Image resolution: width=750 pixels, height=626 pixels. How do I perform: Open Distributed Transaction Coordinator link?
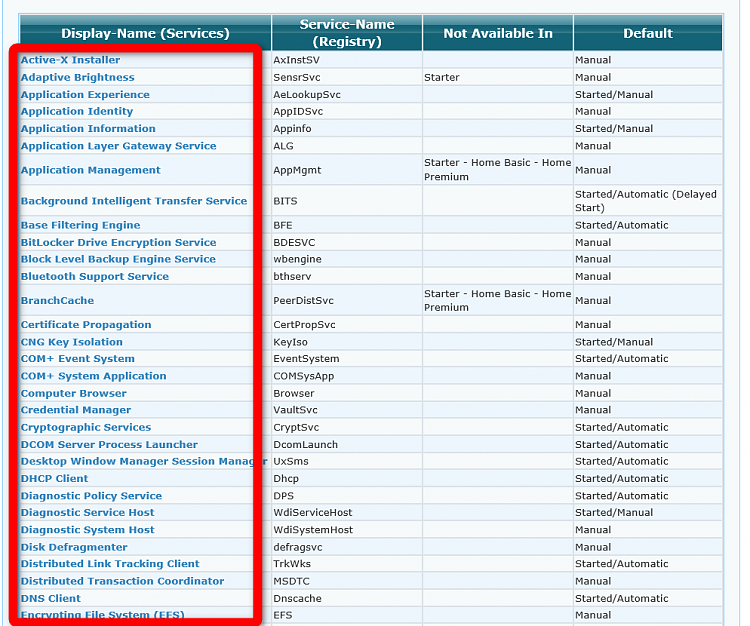[122, 580]
